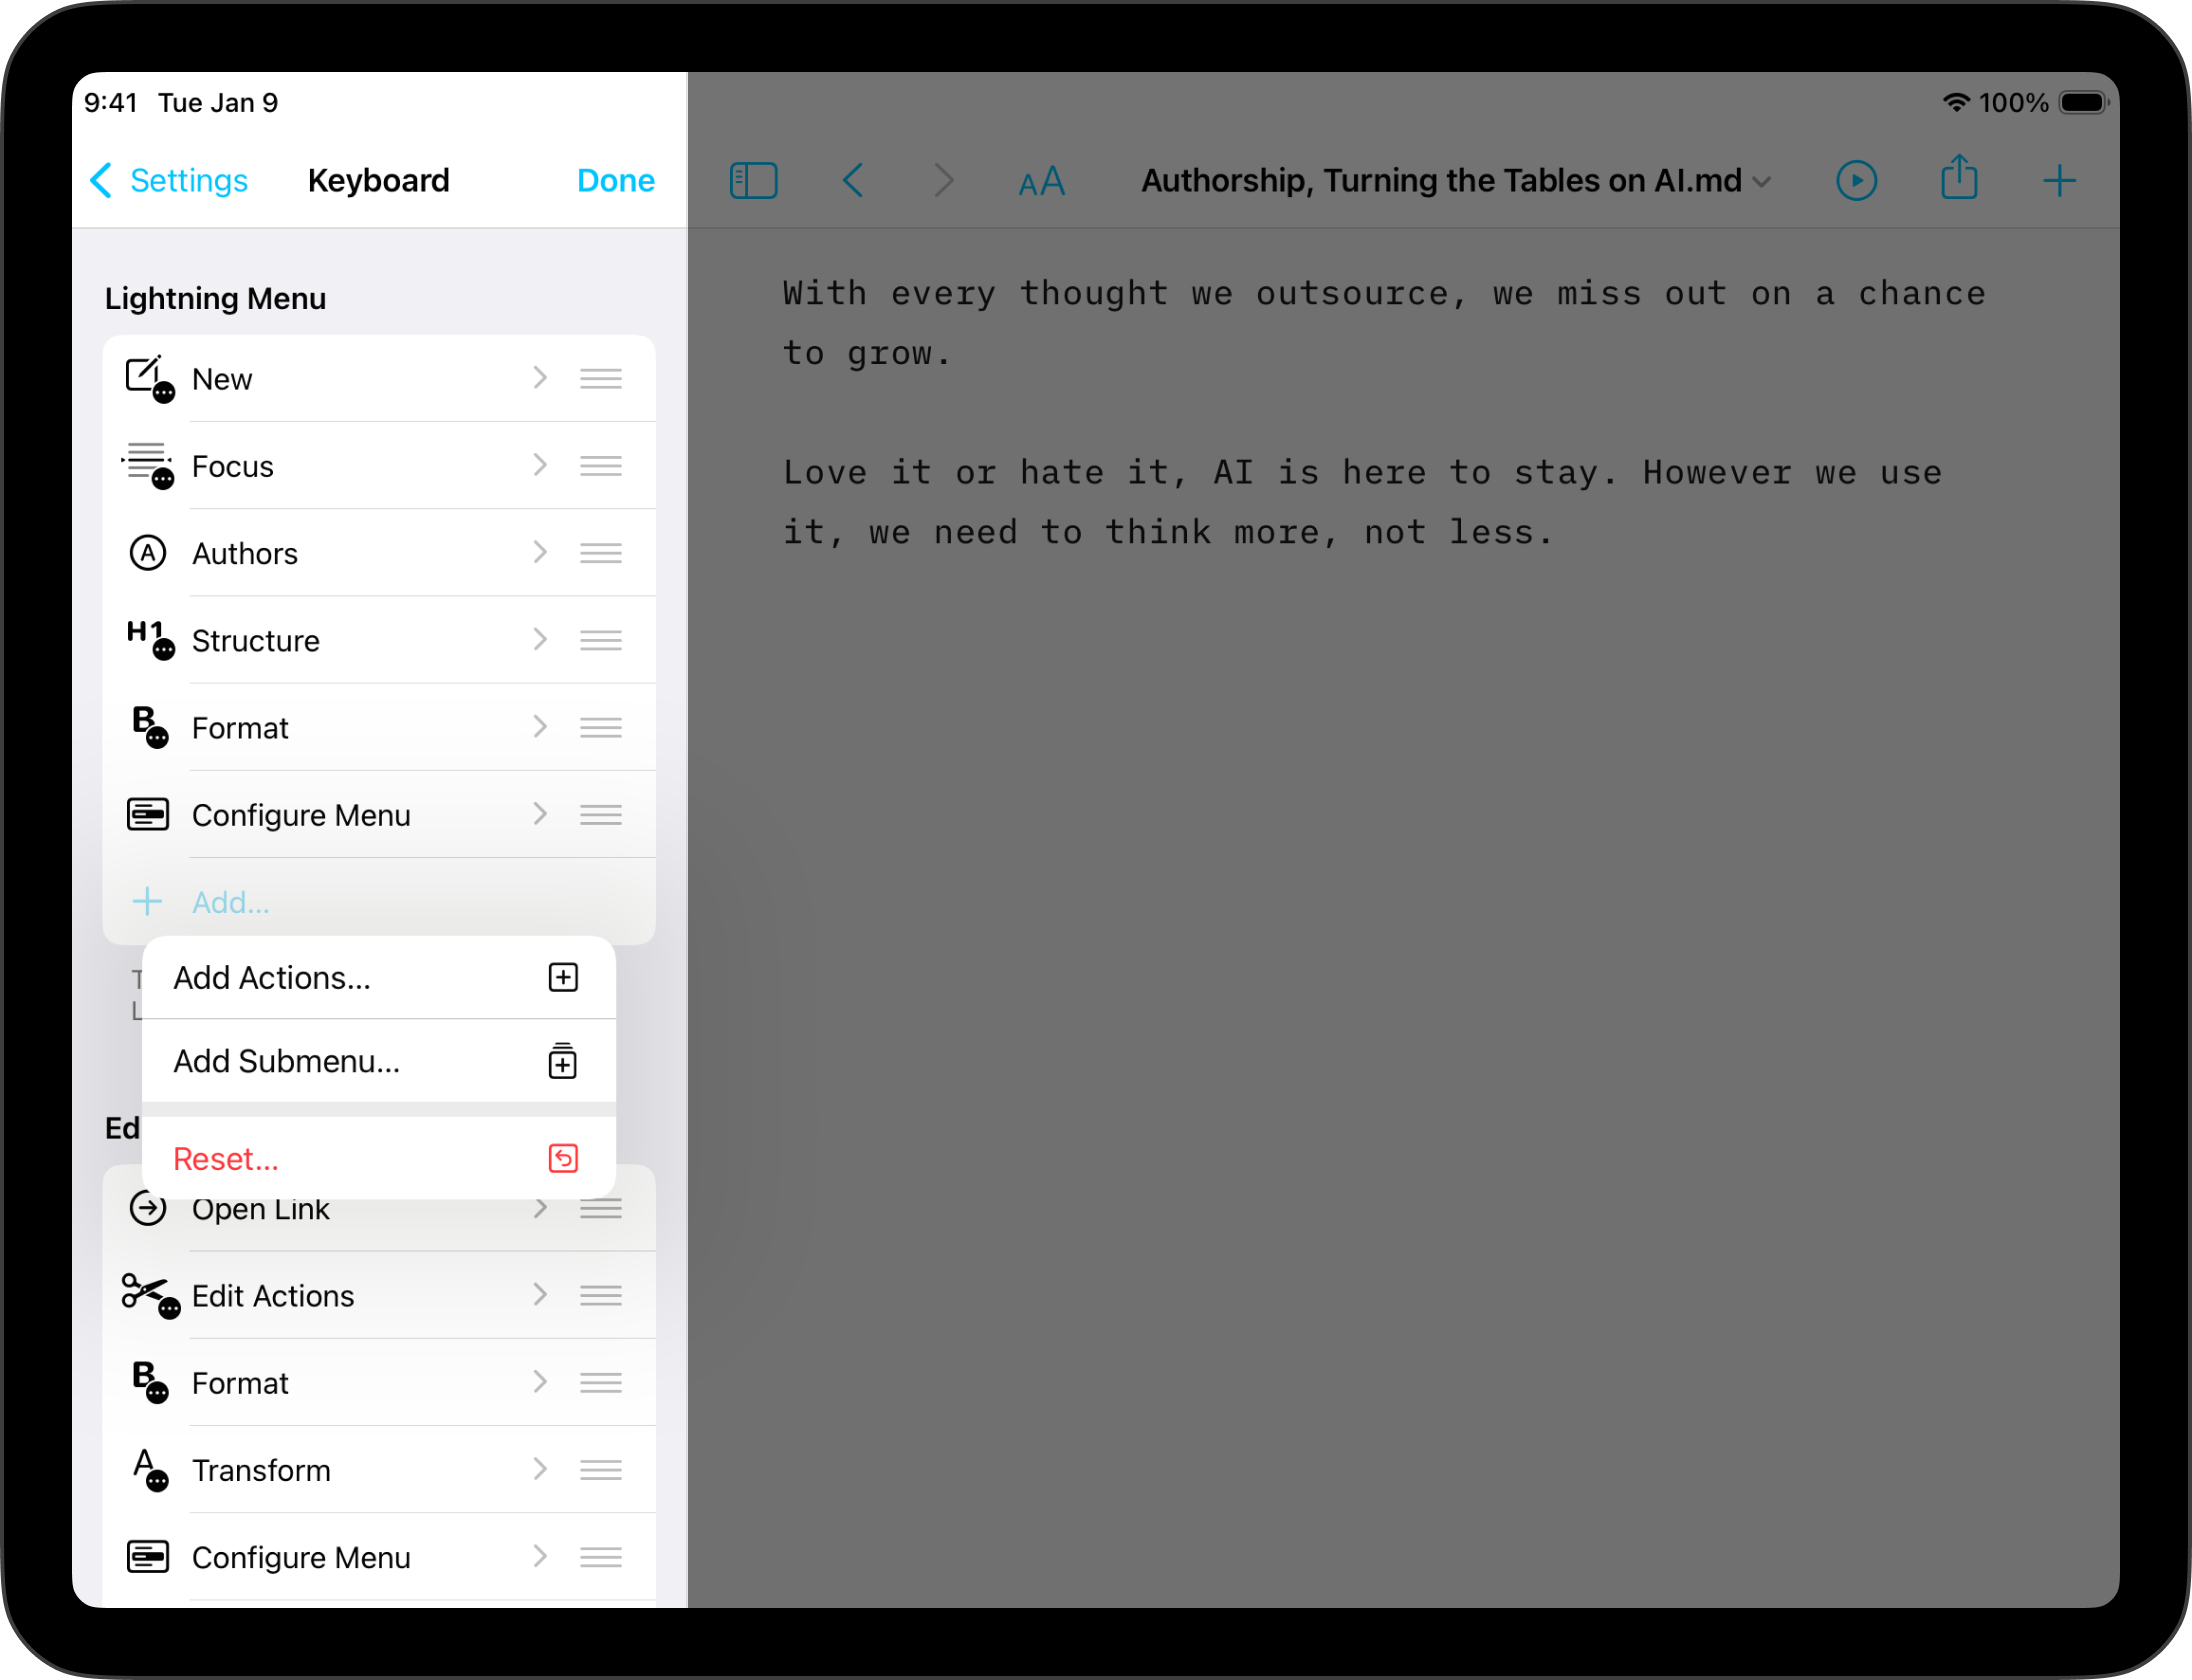The height and width of the screenshot is (1680, 2192).
Task: Expand the Transform submenu chevron
Action: click(540, 1468)
